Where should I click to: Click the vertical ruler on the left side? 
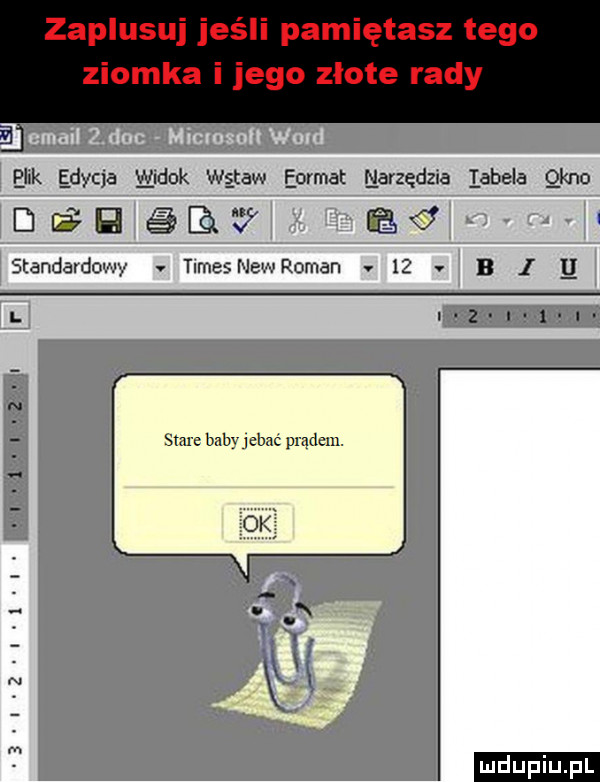(x=14, y=574)
